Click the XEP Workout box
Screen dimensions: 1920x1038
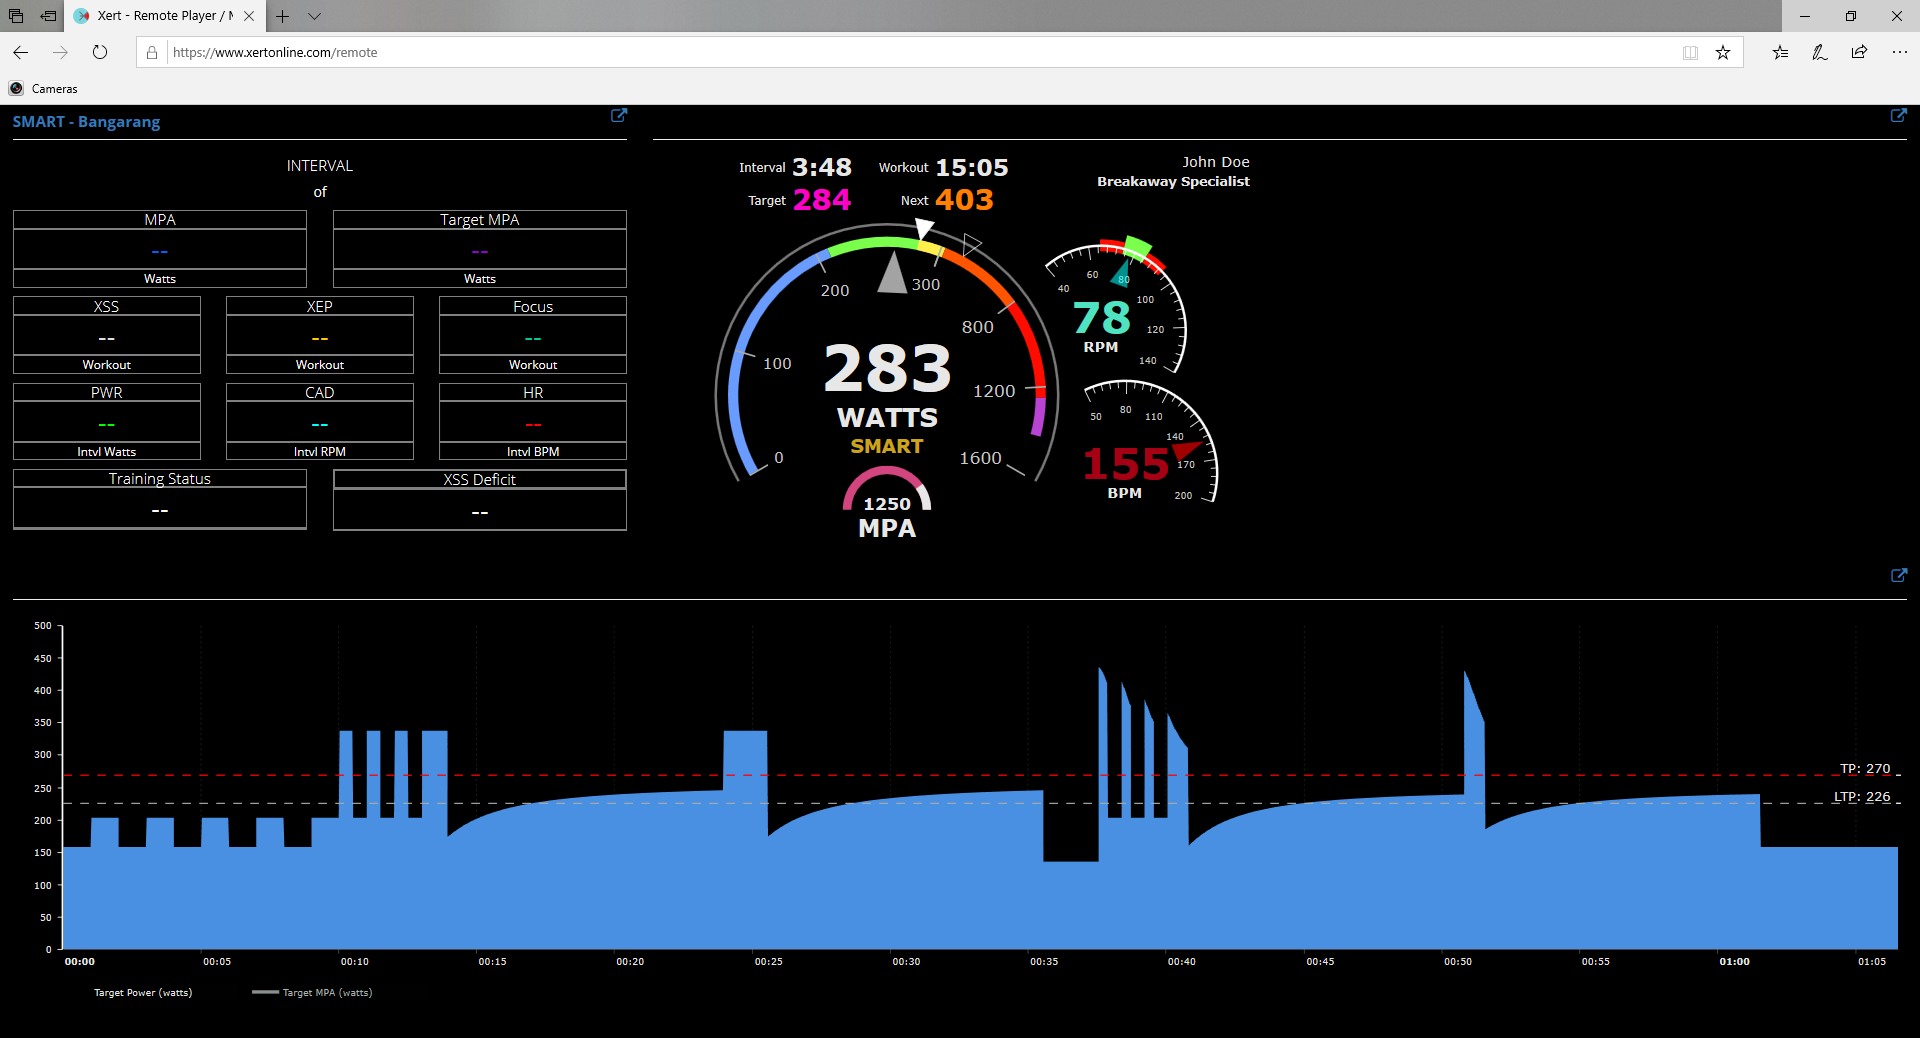[320, 335]
